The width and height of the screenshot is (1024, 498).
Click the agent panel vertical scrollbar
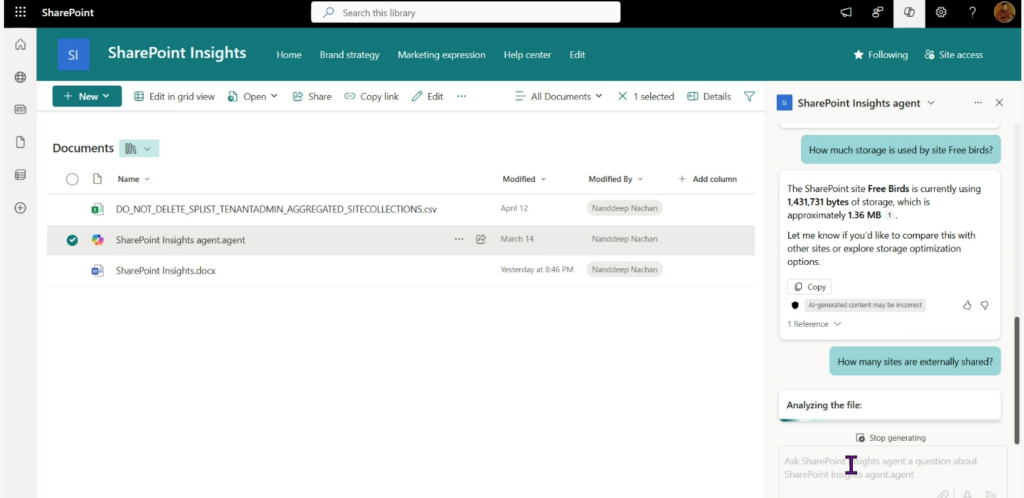point(1016,381)
